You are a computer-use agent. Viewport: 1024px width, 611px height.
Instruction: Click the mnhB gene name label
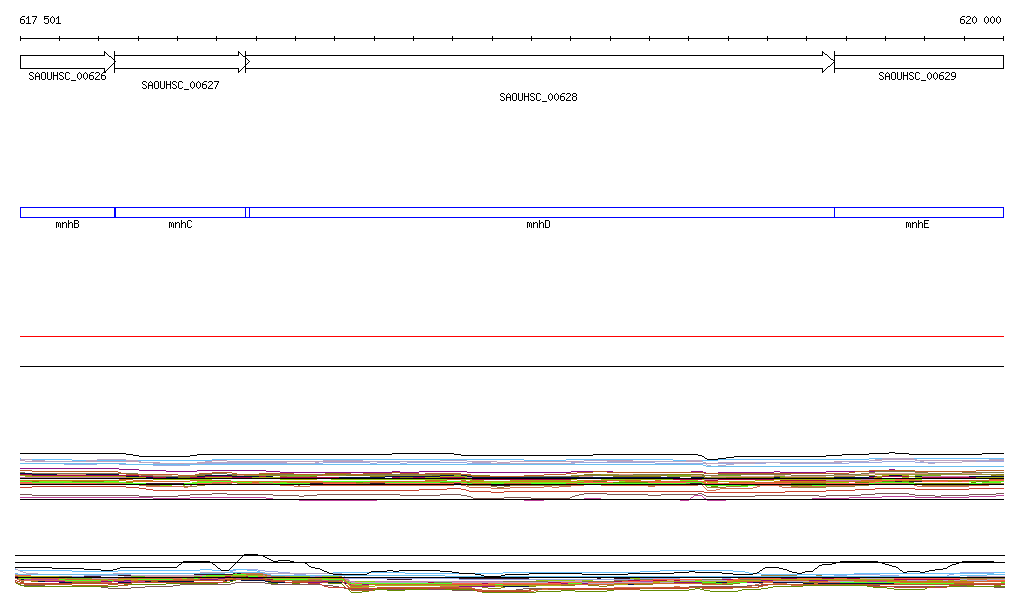pyautogui.click(x=67, y=226)
